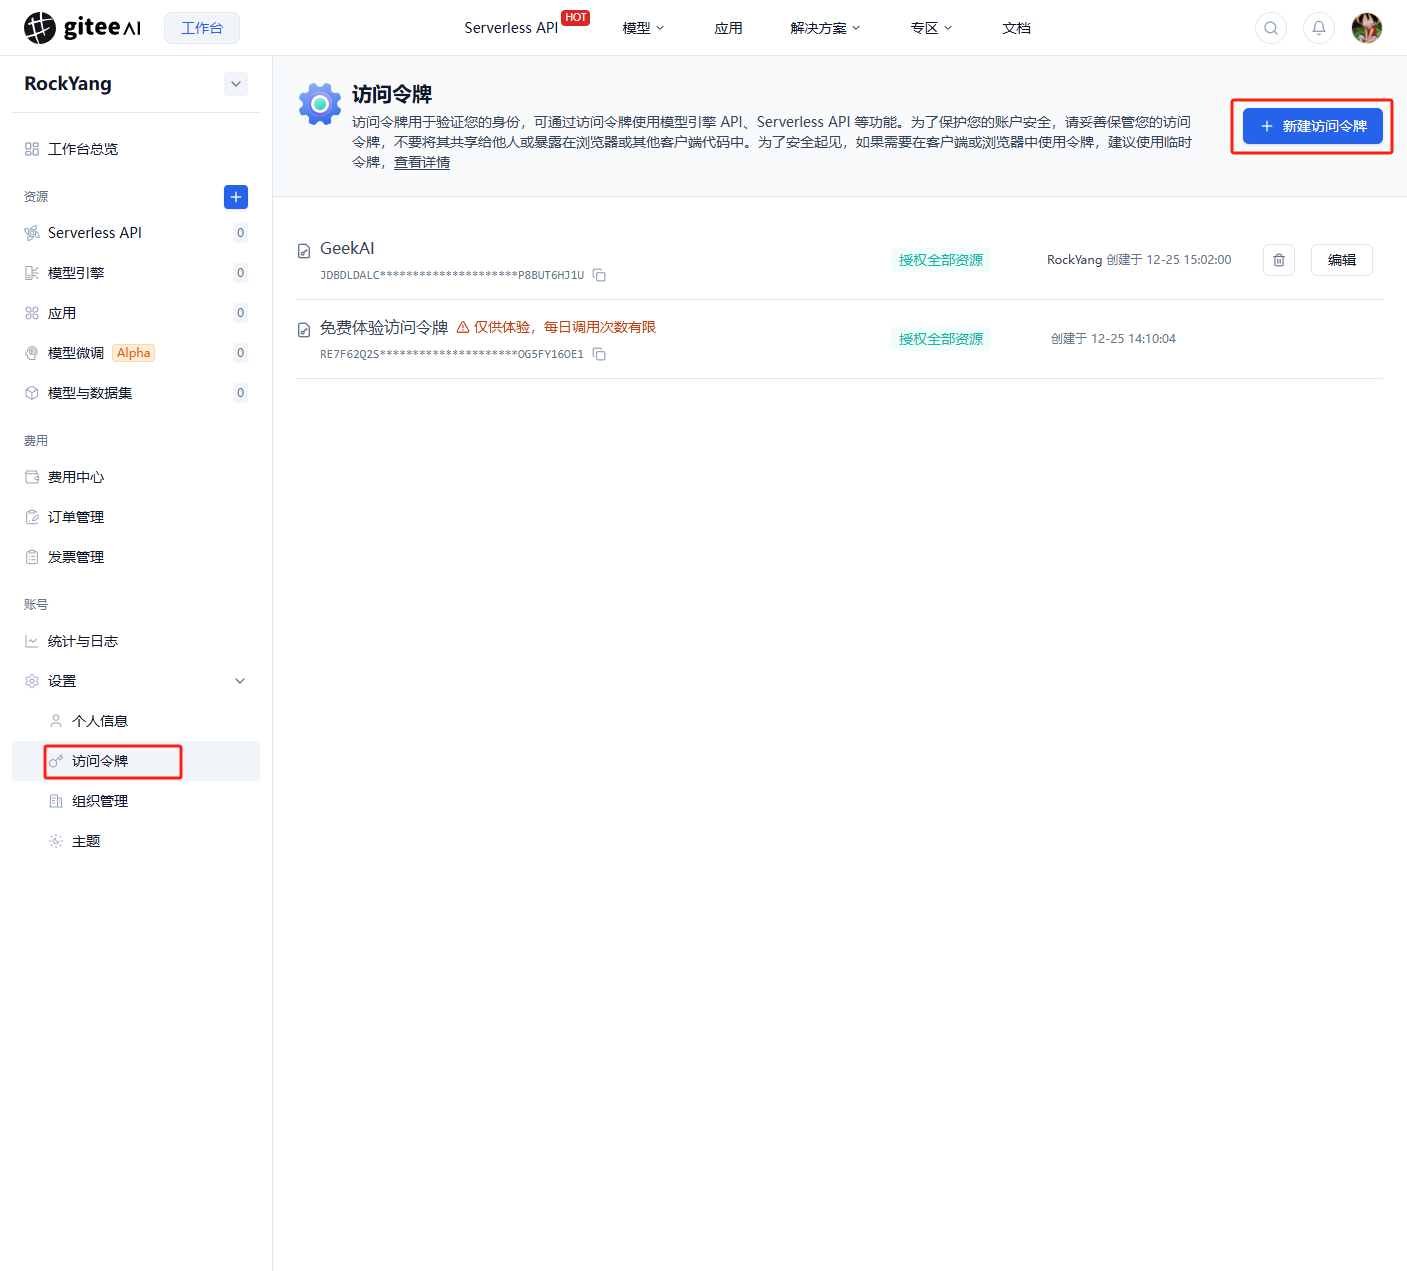Click timestamp 12-25 15:02:00
1407x1271 pixels.
(x=1189, y=259)
